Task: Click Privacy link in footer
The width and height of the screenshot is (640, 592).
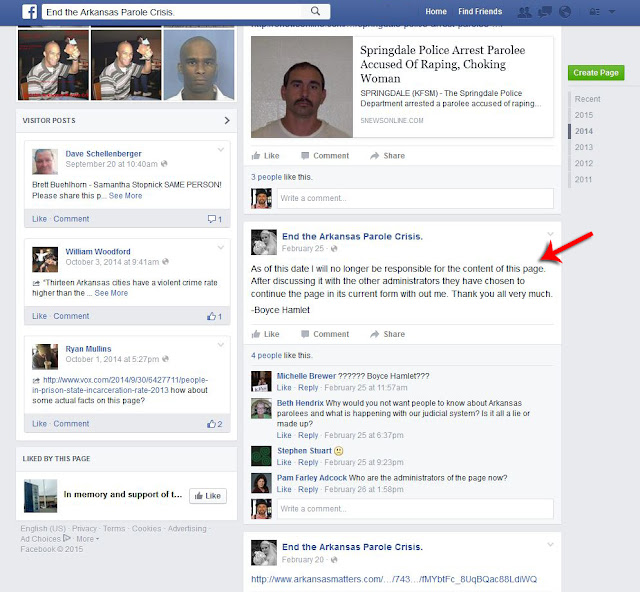Action: (84, 529)
